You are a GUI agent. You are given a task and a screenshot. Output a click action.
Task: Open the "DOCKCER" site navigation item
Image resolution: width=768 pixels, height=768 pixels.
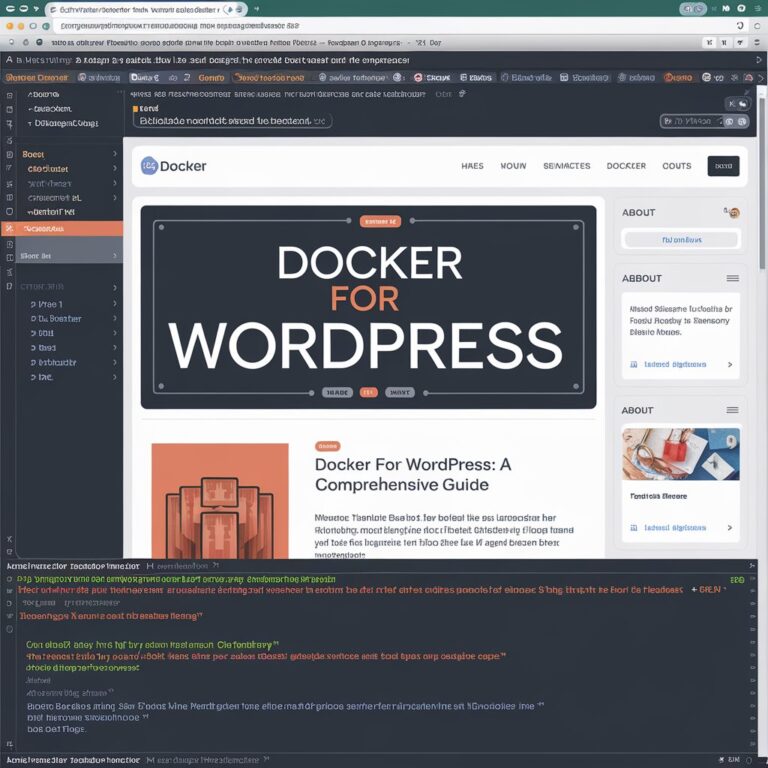point(626,166)
